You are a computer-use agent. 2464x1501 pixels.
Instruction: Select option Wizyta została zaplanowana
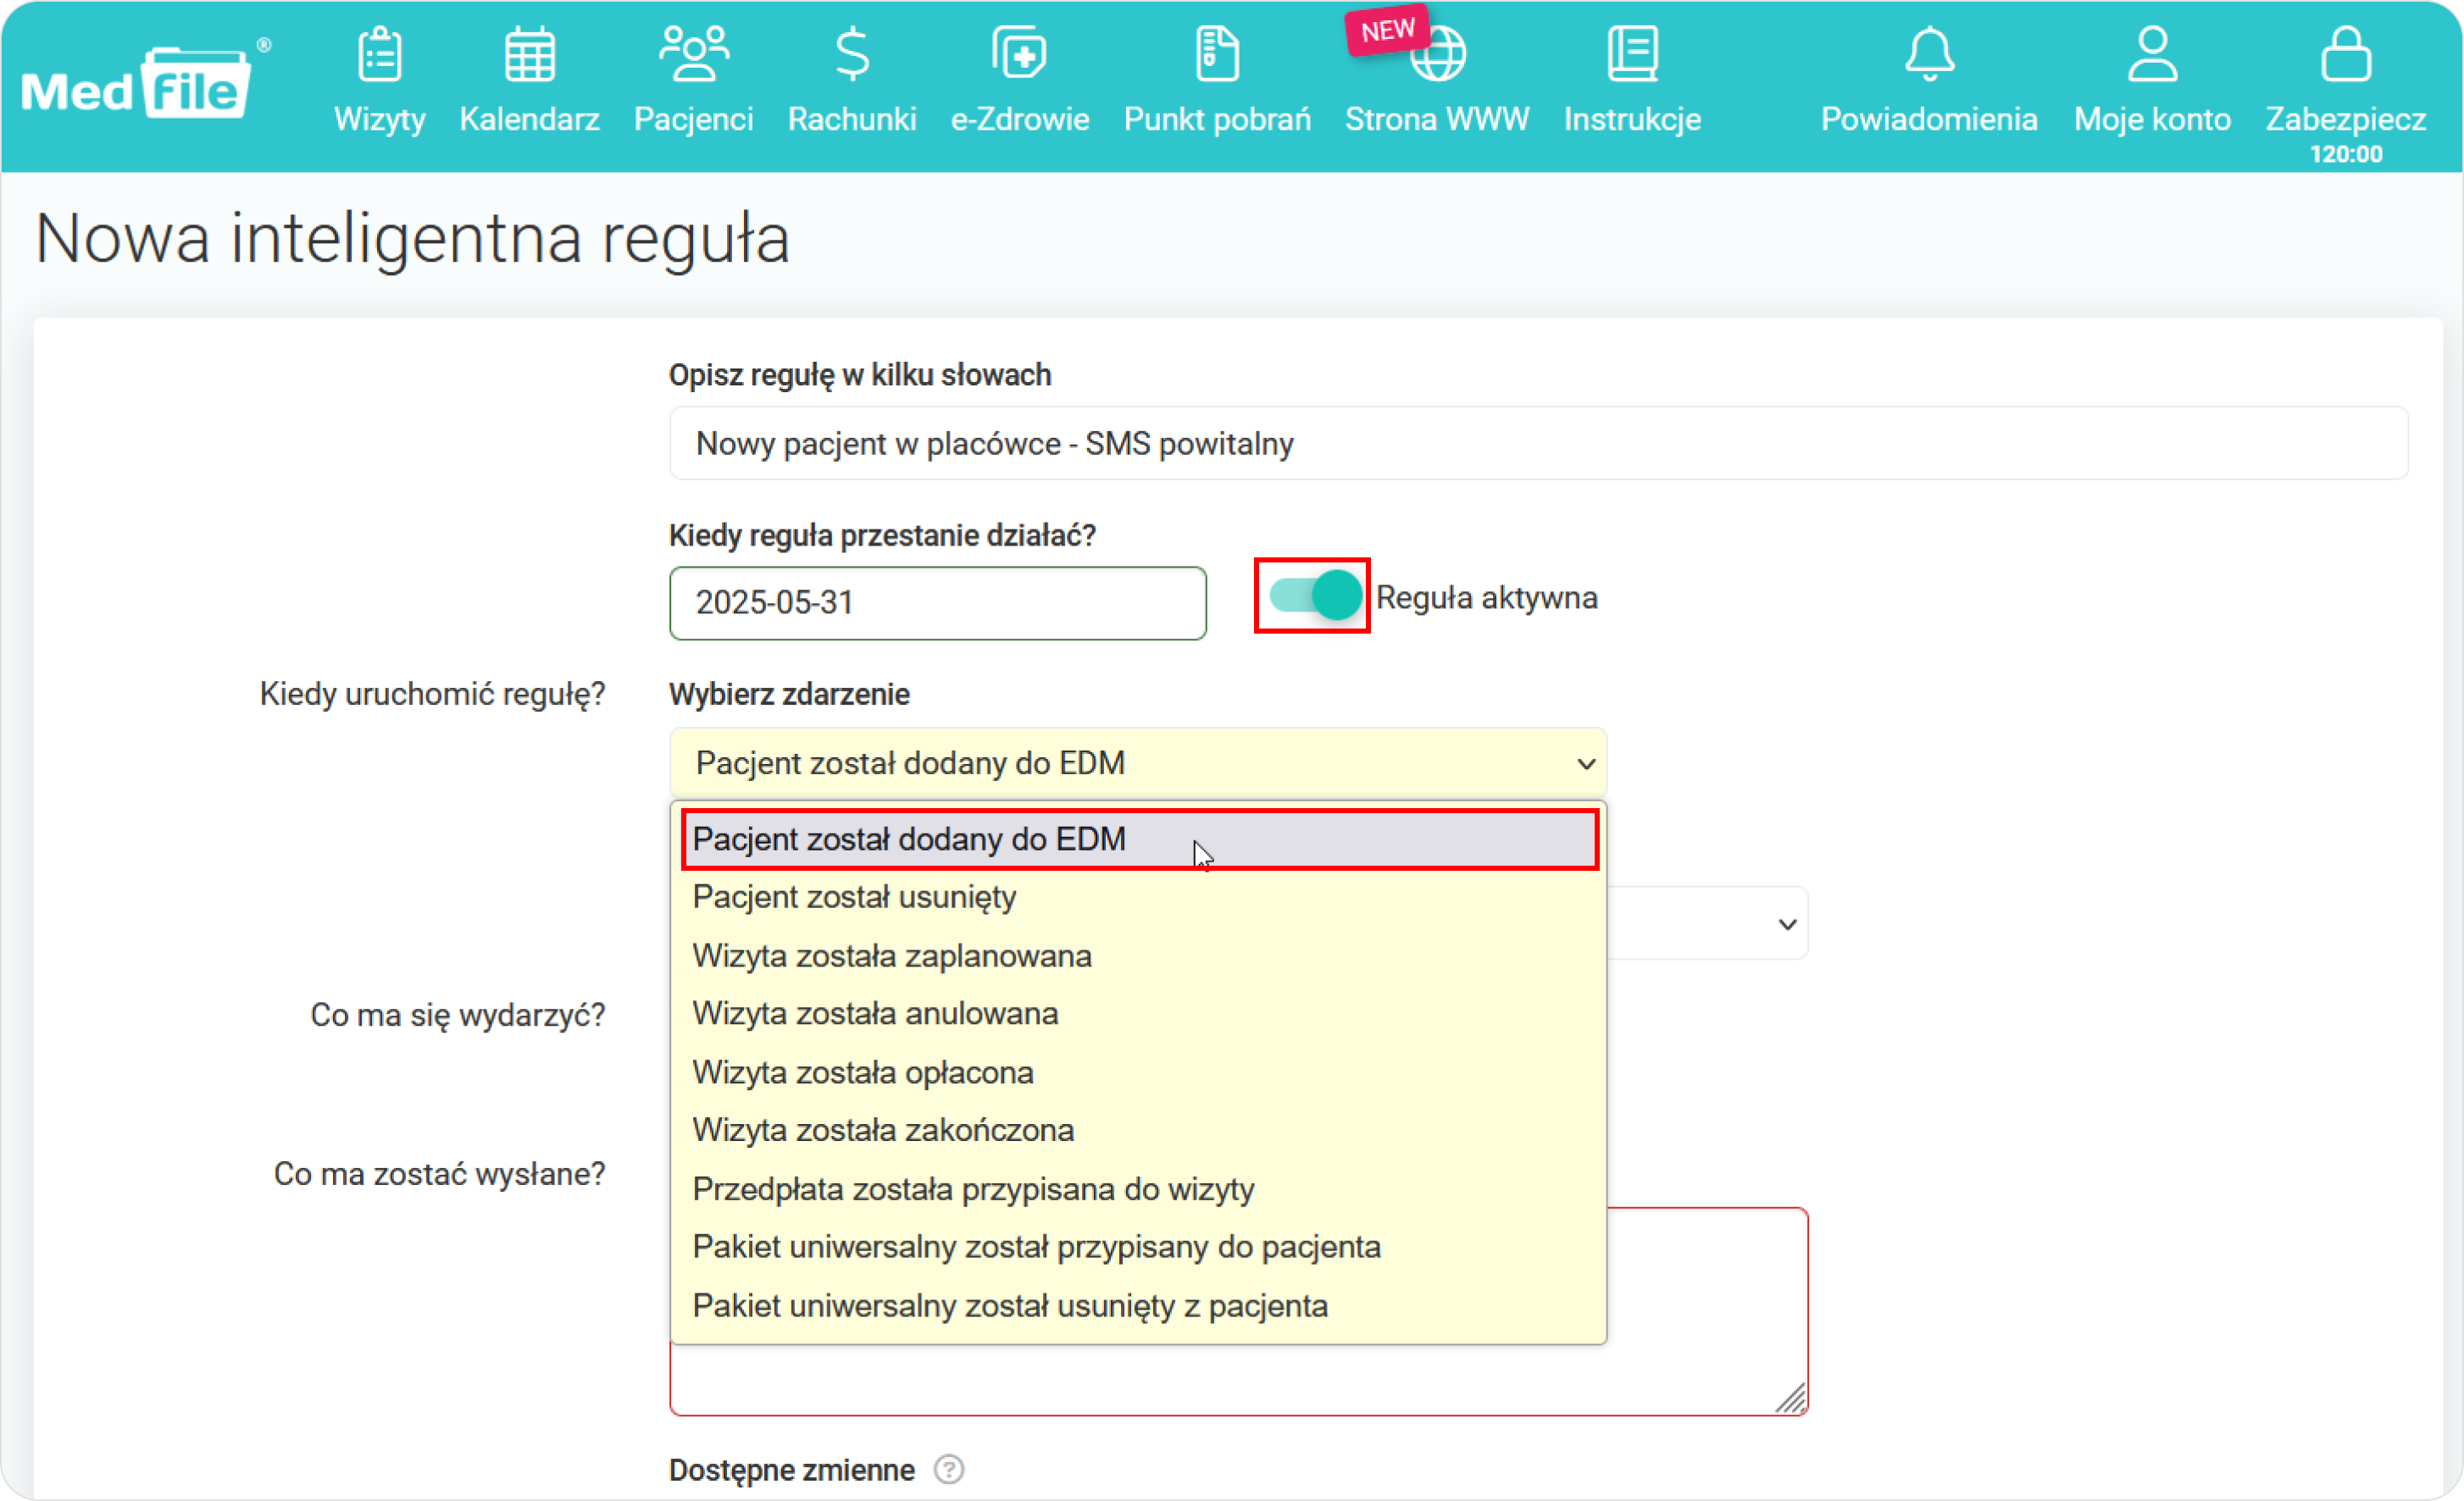(x=1139, y=956)
